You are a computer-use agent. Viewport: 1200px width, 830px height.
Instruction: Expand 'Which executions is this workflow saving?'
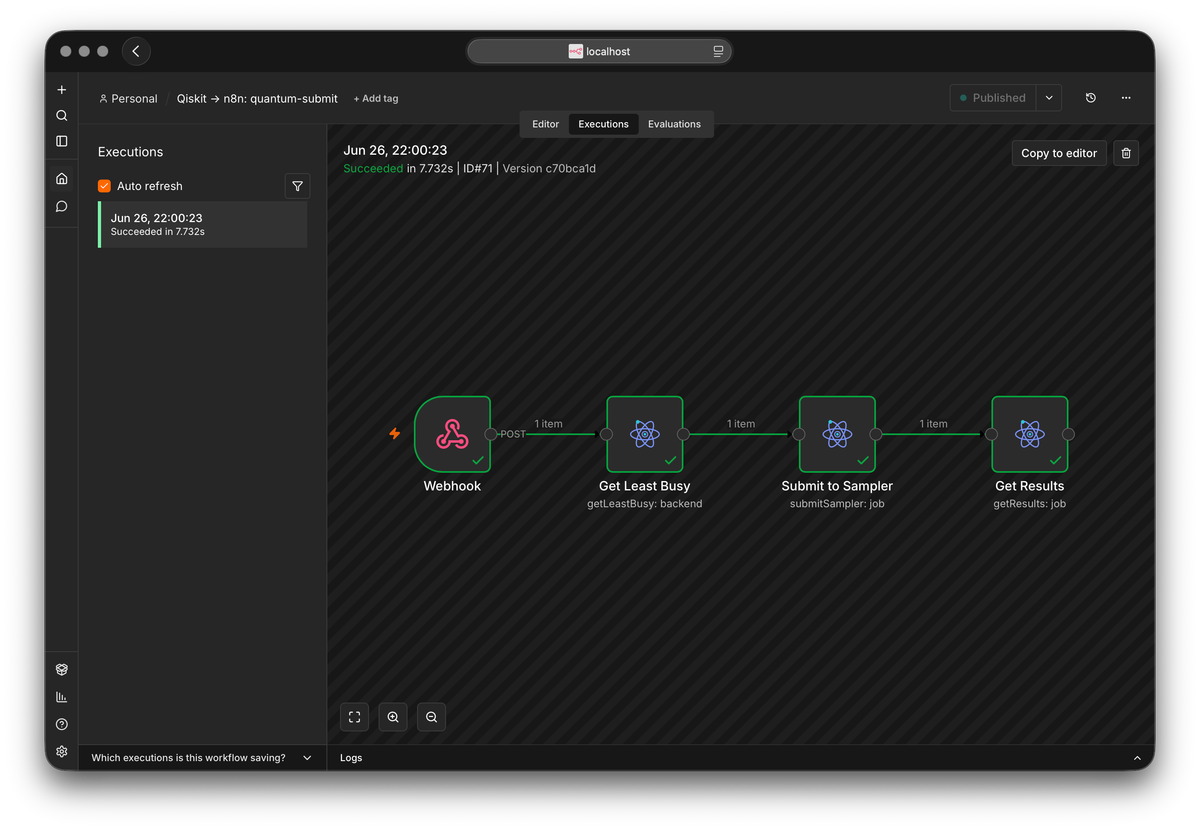click(202, 758)
